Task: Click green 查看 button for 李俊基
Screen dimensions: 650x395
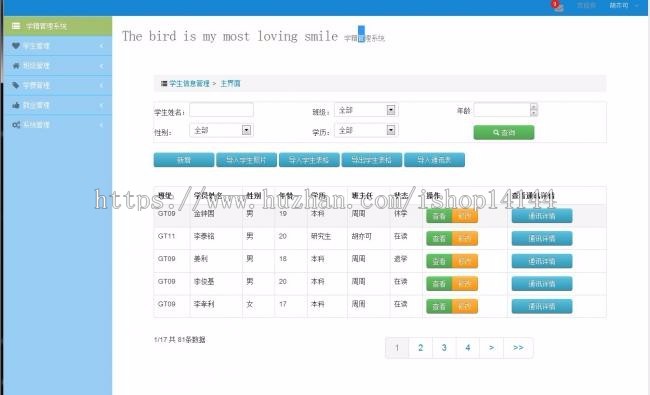Action: click(x=439, y=284)
